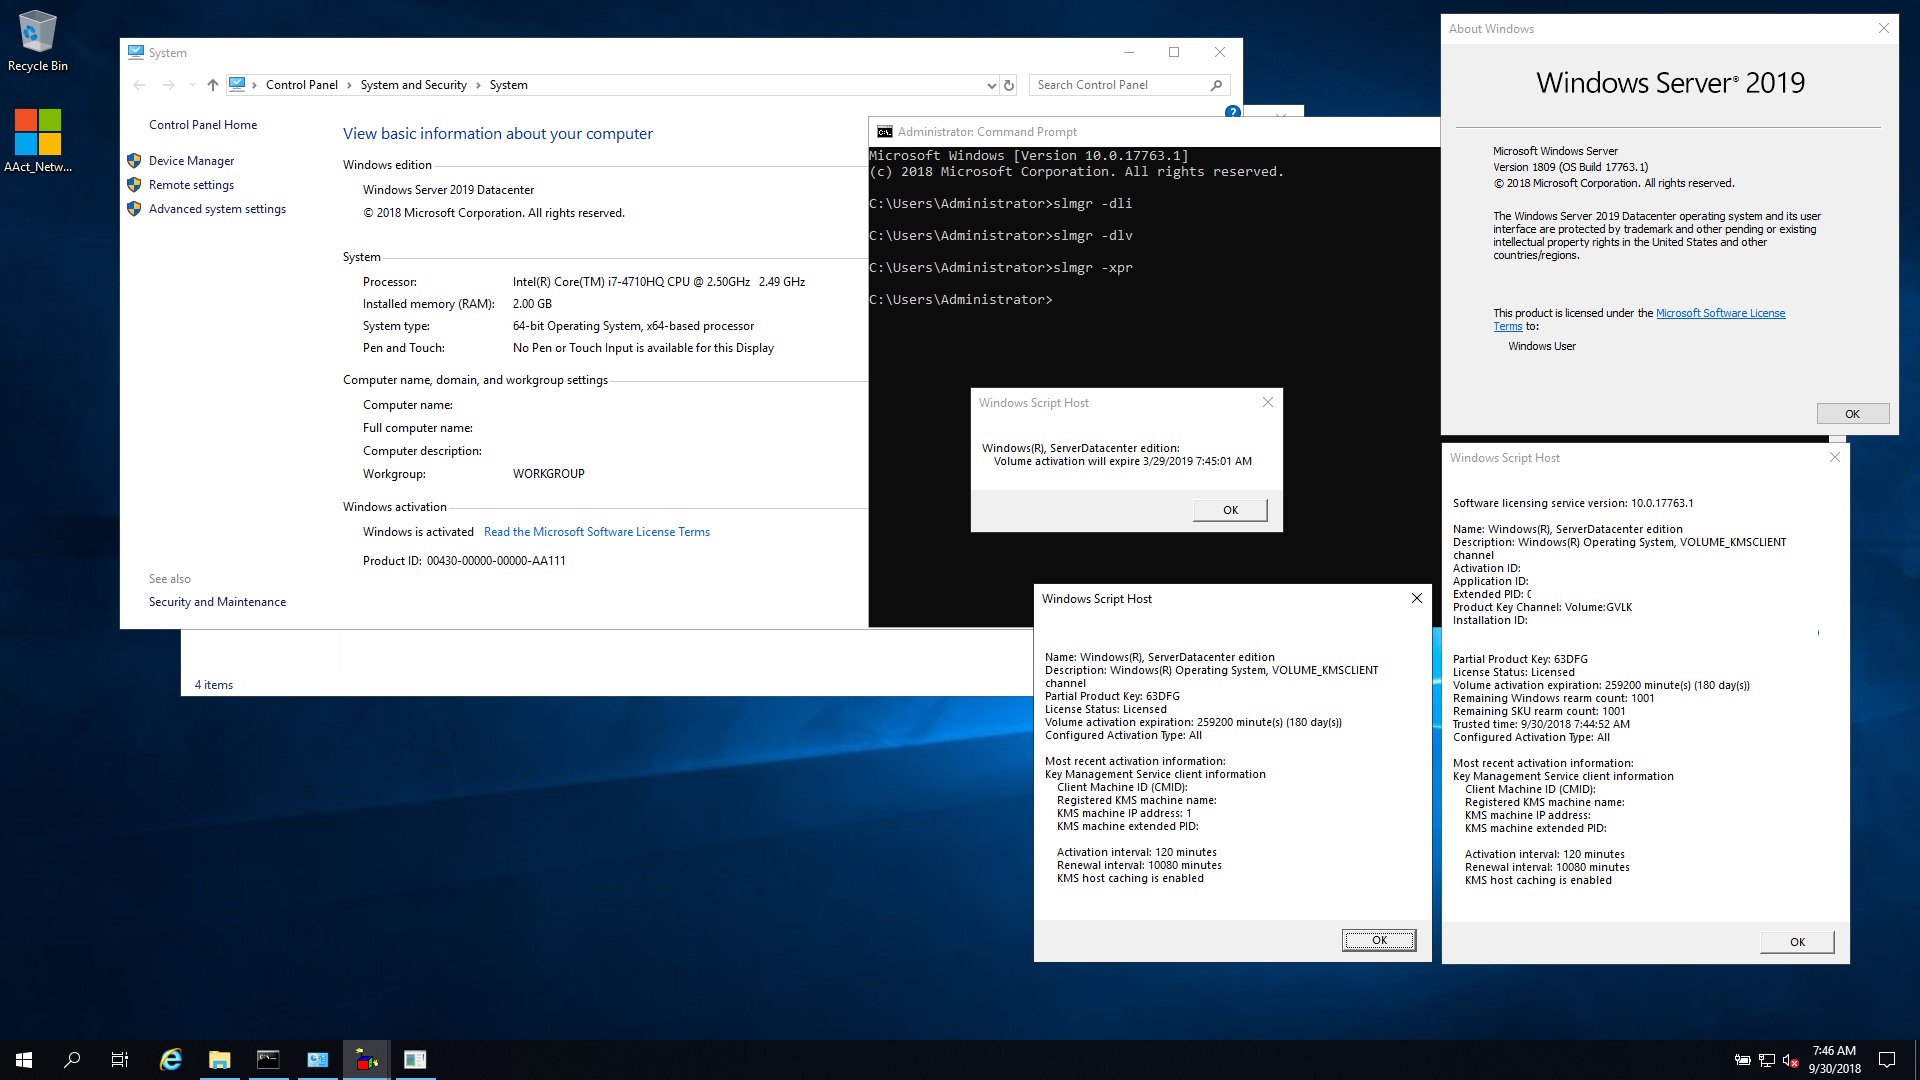The image size is (1920, 1080).
Task: Maximize the System window
Action: pyautogui.click(x=1174, y=52)
